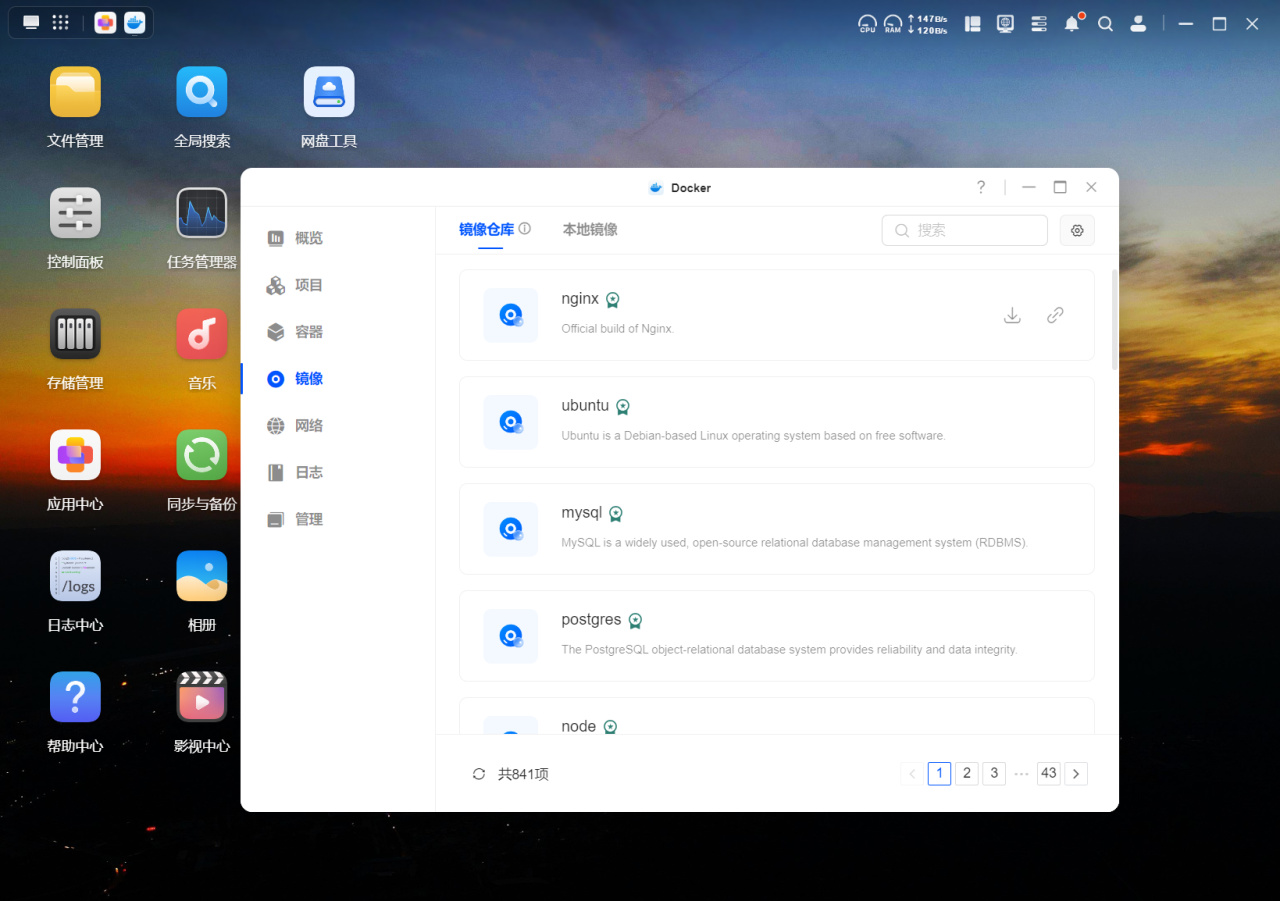Click the network speed indicator

coord(928,24)
